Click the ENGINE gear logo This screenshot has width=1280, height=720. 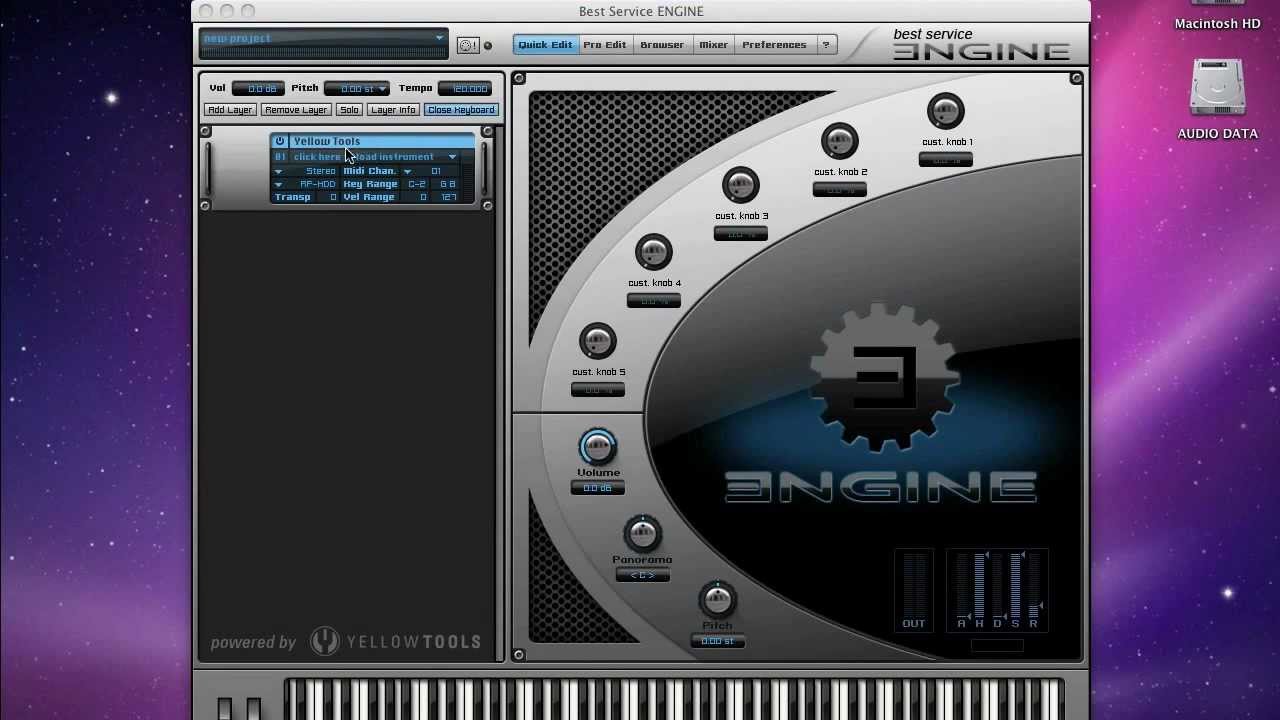click(885, 378)
